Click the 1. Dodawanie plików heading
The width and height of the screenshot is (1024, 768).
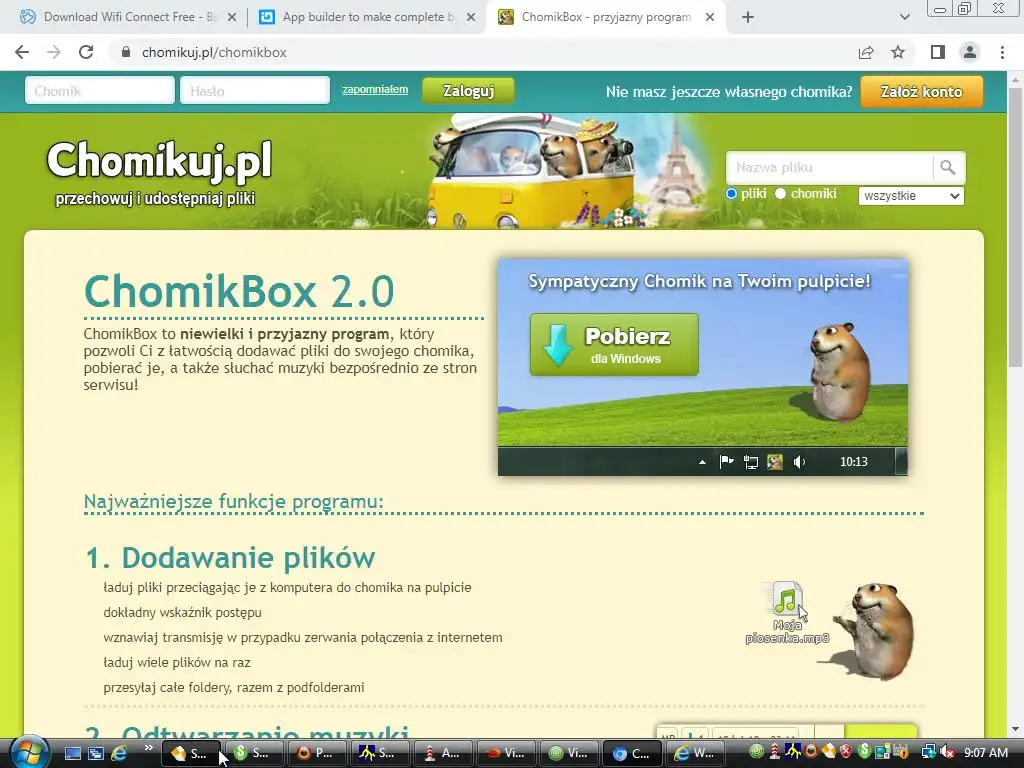coord(231,558)
